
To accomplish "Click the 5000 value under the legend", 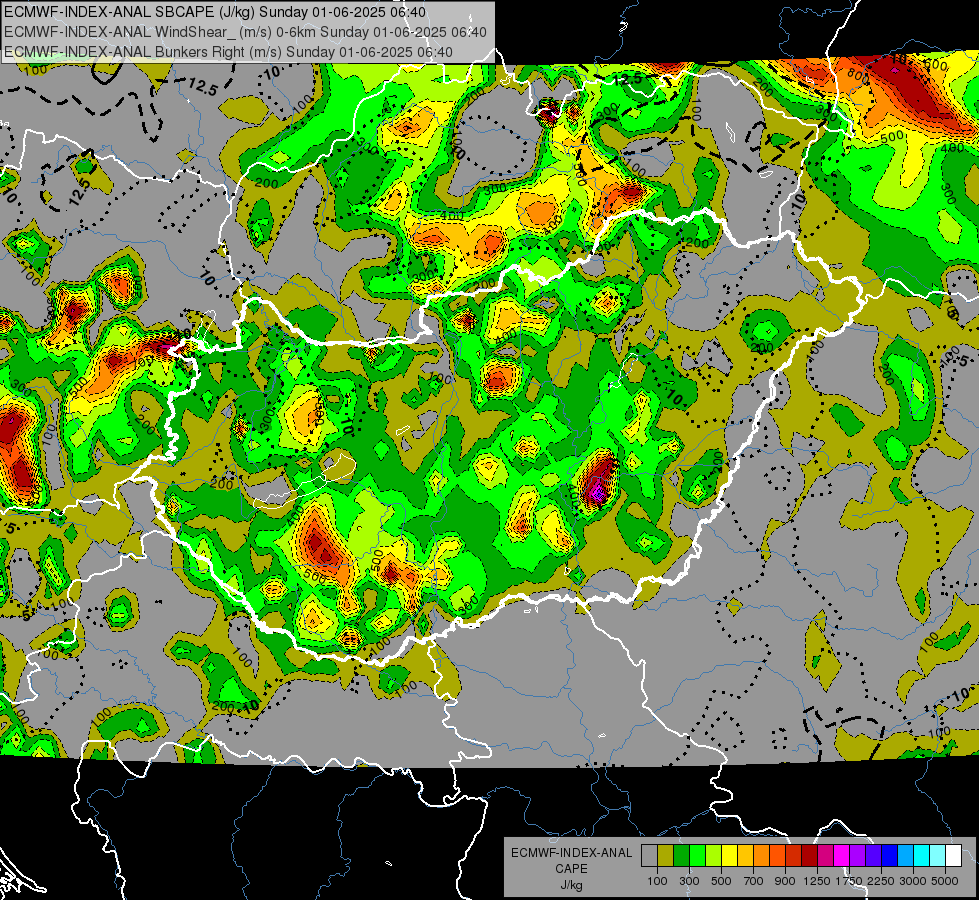I will pos(945,881).
